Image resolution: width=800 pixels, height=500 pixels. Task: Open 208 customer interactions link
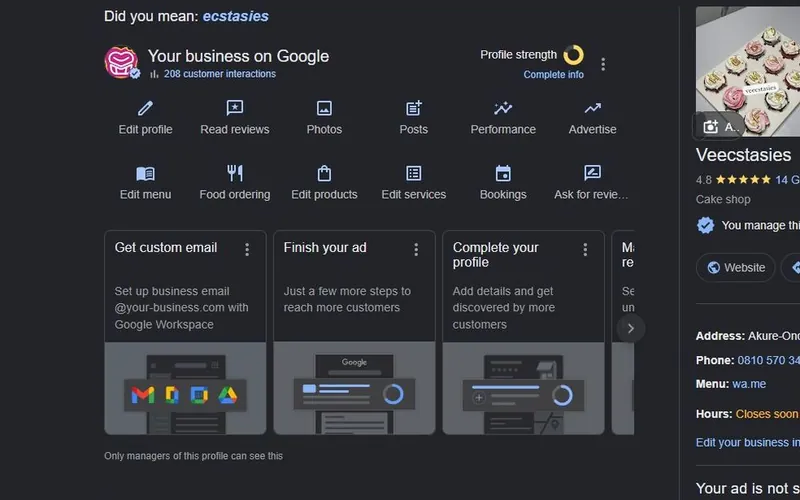220,74
